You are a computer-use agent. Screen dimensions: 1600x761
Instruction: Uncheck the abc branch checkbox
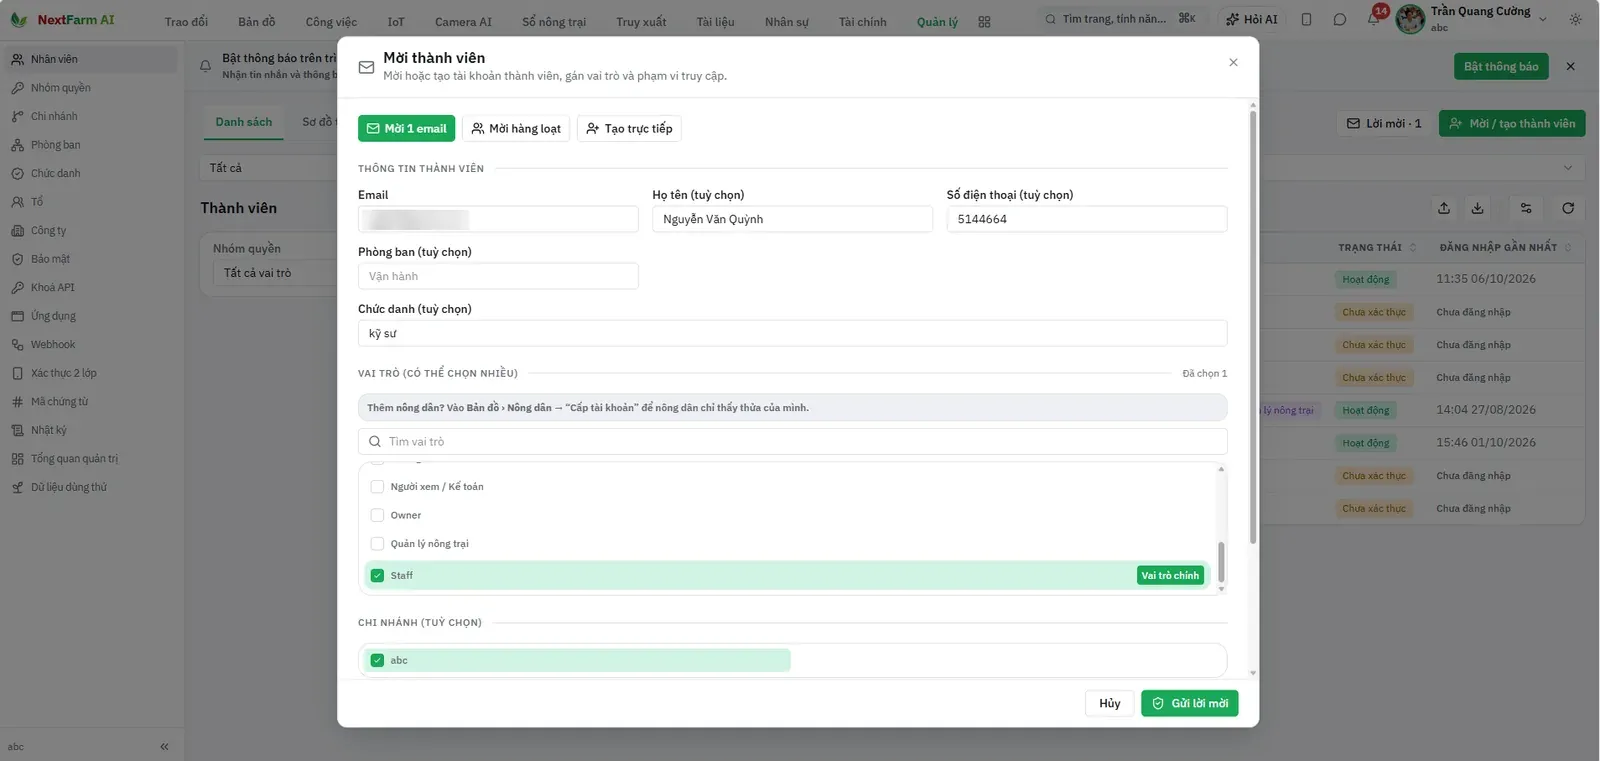coord(377,660)
